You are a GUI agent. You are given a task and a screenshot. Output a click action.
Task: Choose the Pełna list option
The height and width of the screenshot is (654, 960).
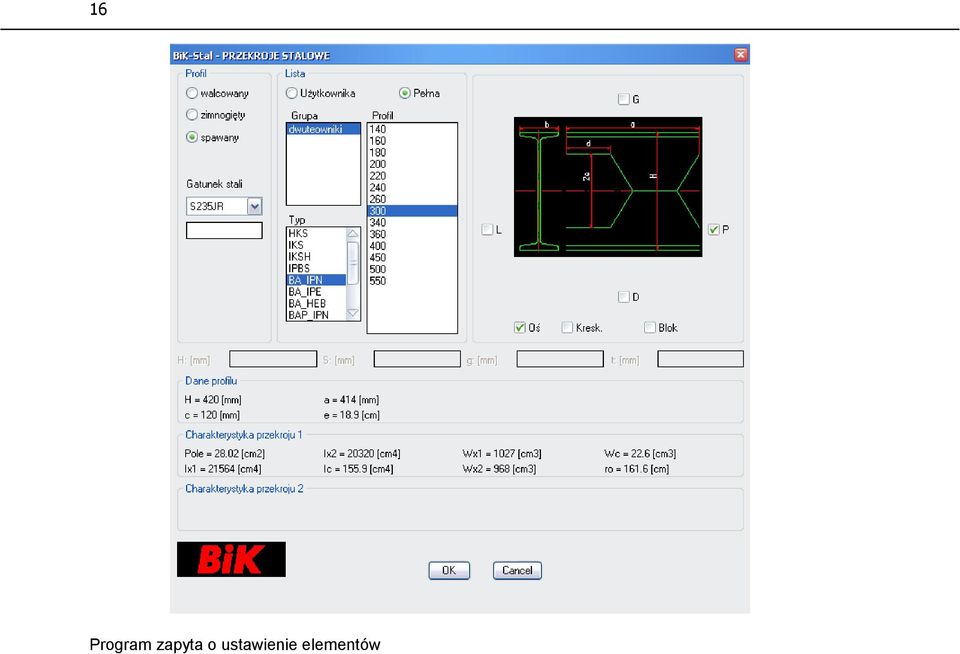(x=405, y=93)
